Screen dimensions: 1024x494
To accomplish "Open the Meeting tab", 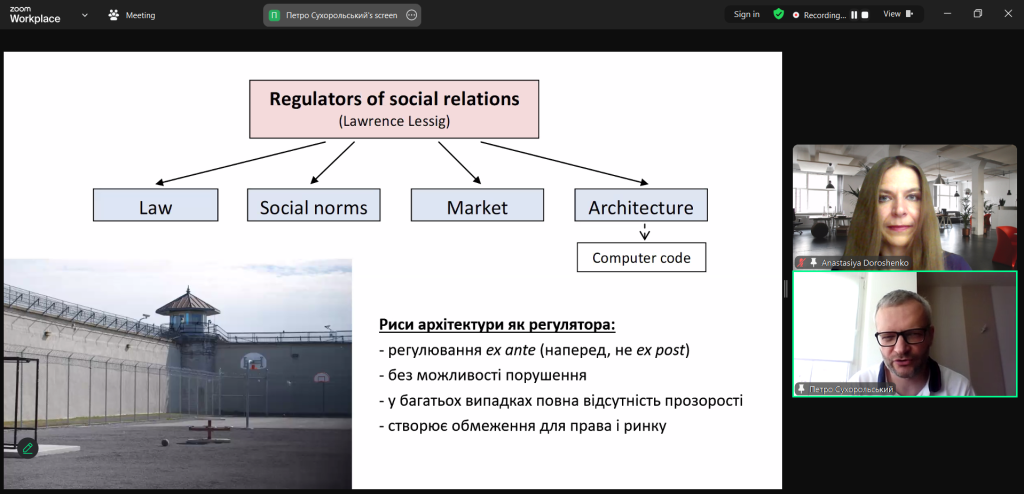I will tap(132, 15).
